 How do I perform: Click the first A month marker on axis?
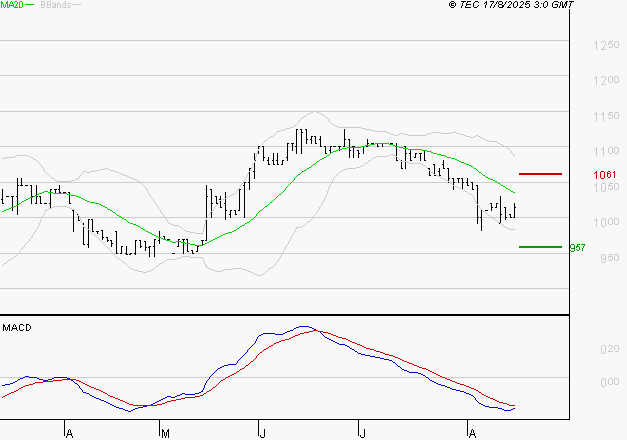[69, 432]
